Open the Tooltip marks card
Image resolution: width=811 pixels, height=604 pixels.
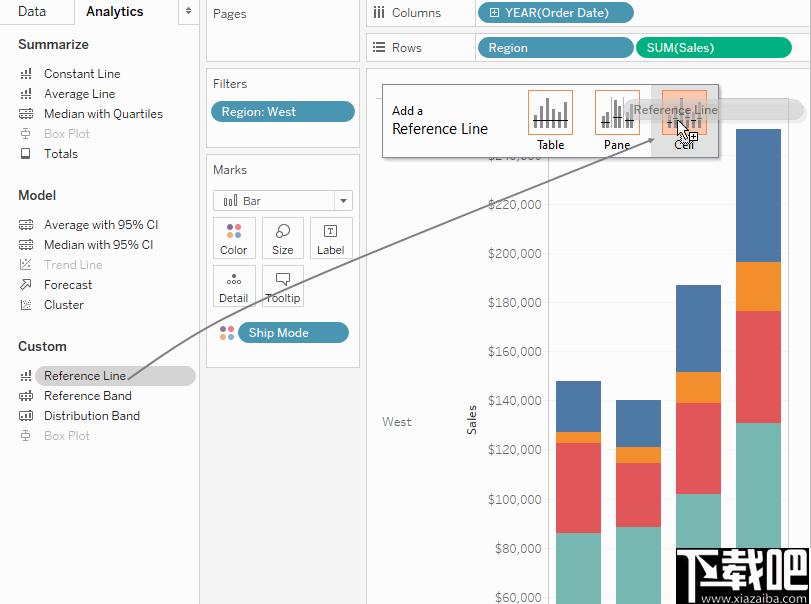282,286
